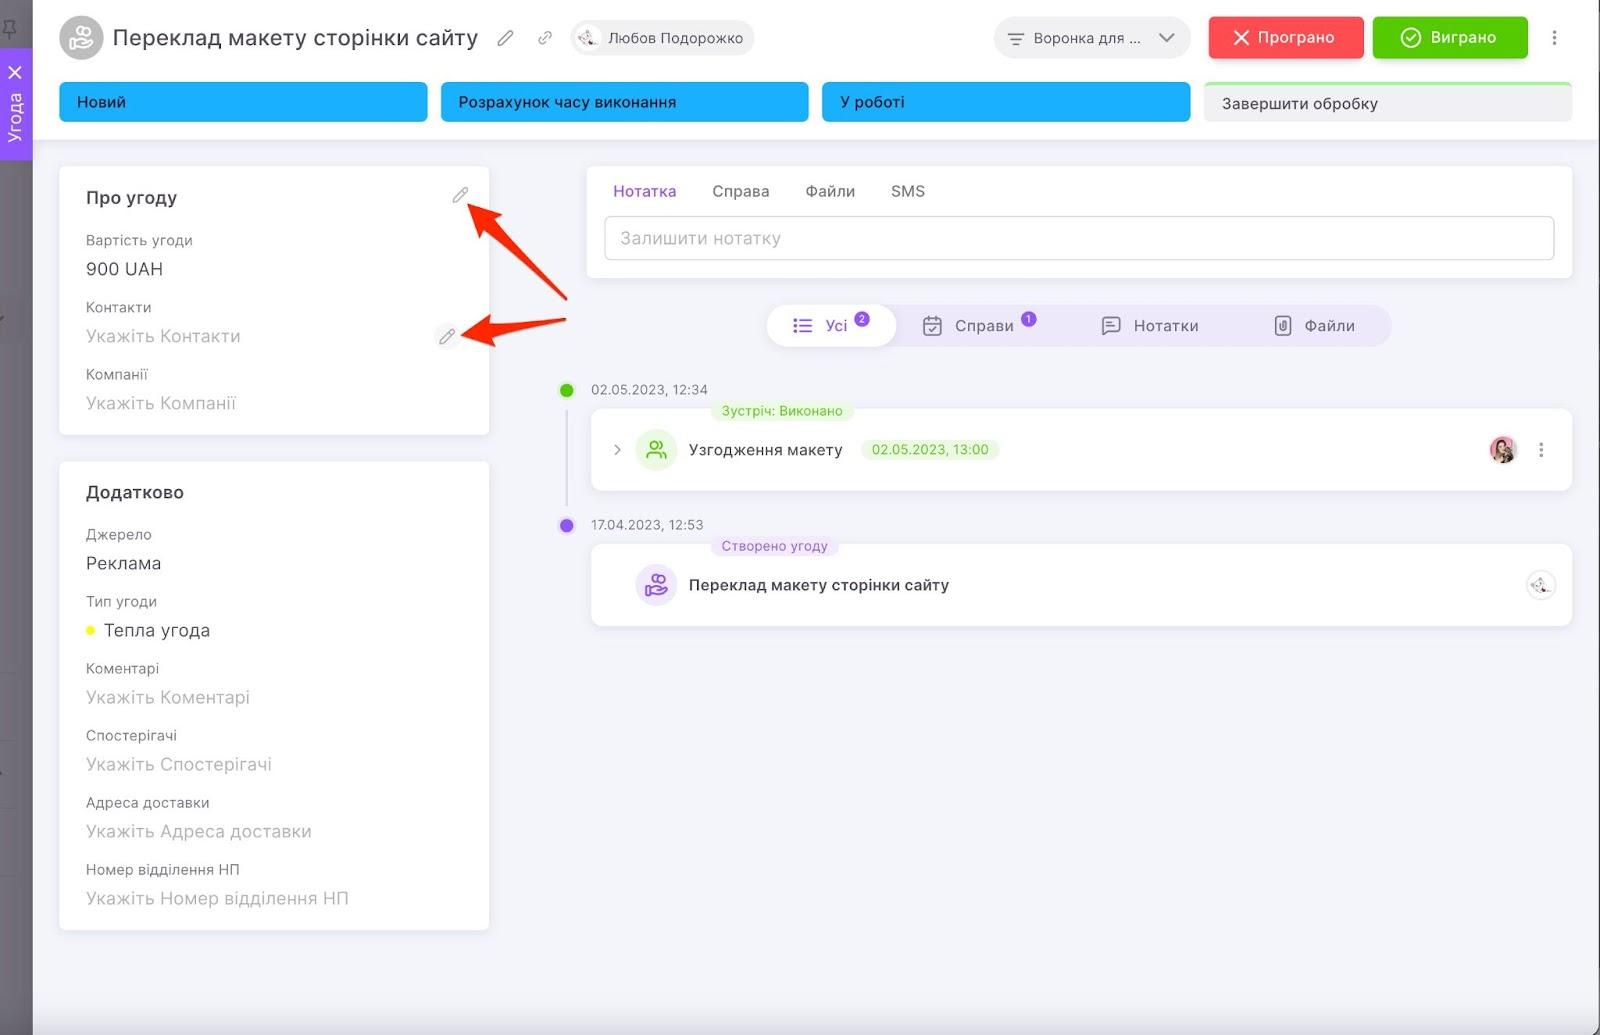Viewport: 1600px width, 1035px height.
Task: Click the green timeline marker for 02.05.2023
Action: point(567,390)
